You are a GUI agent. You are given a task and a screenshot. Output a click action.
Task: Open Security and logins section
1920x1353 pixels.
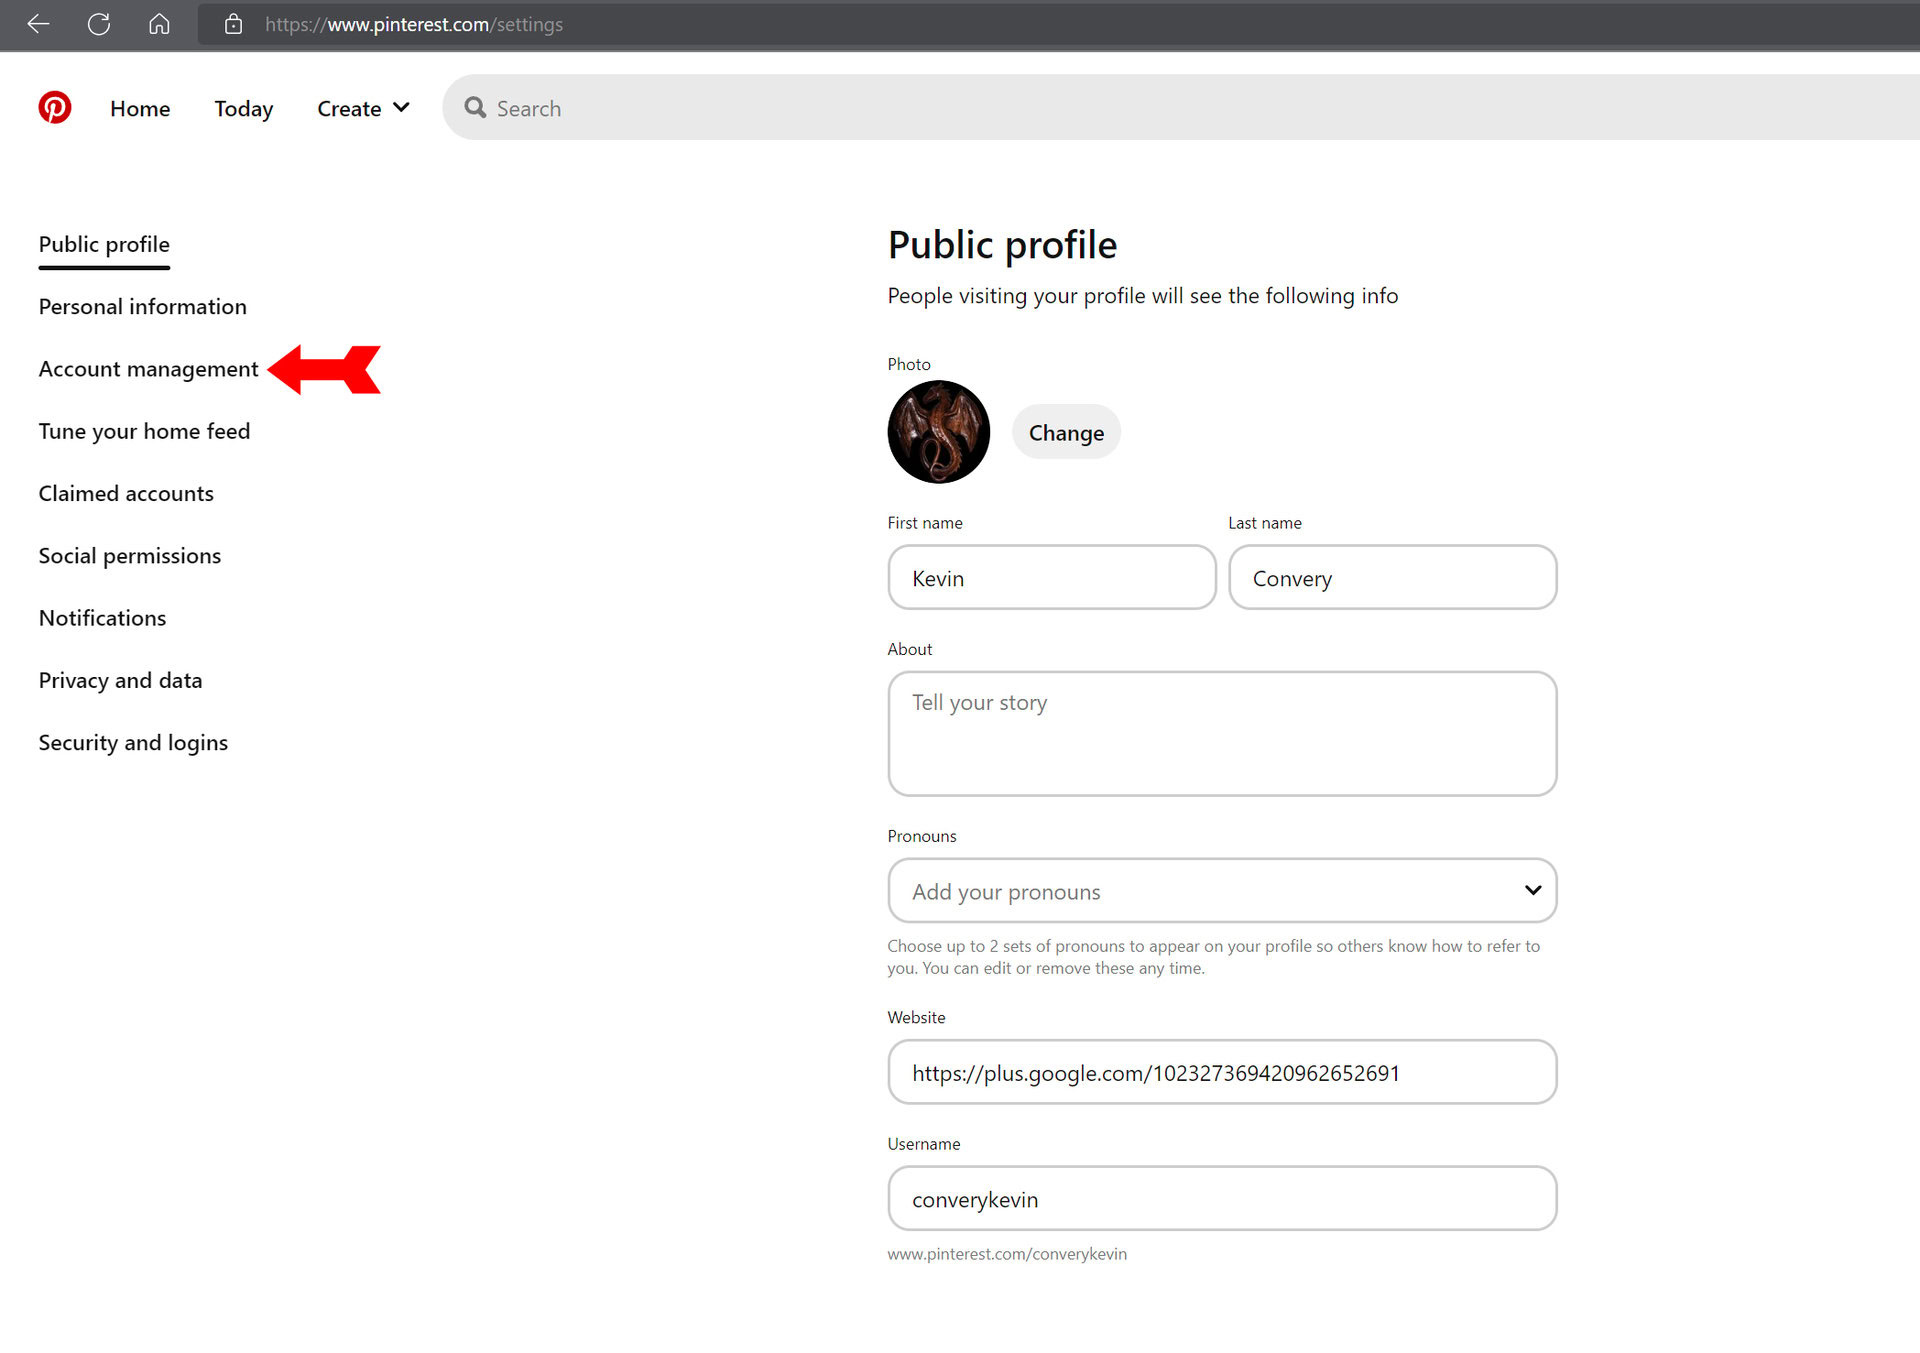pyautogui.click(x=133, y=743)
